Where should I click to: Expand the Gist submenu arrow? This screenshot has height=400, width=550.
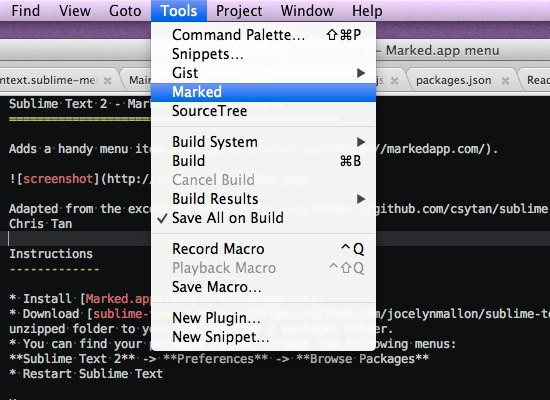tap(361, 73)
